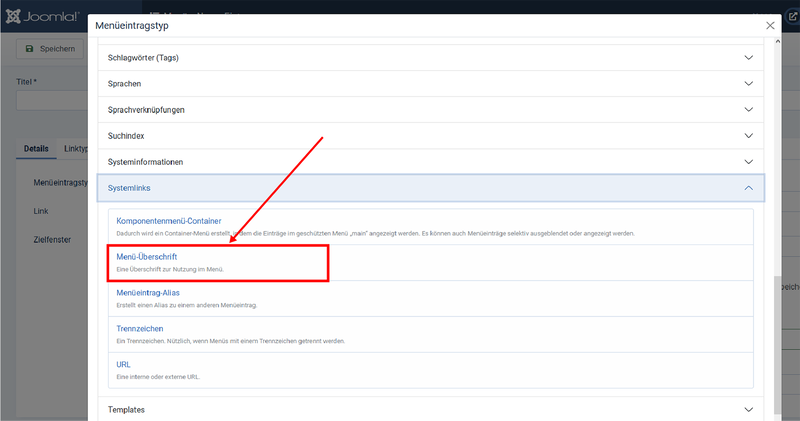Choose the Menü-Überschrift entry
The height and width of the screenshot is (421, 800).
click(147, 257)
